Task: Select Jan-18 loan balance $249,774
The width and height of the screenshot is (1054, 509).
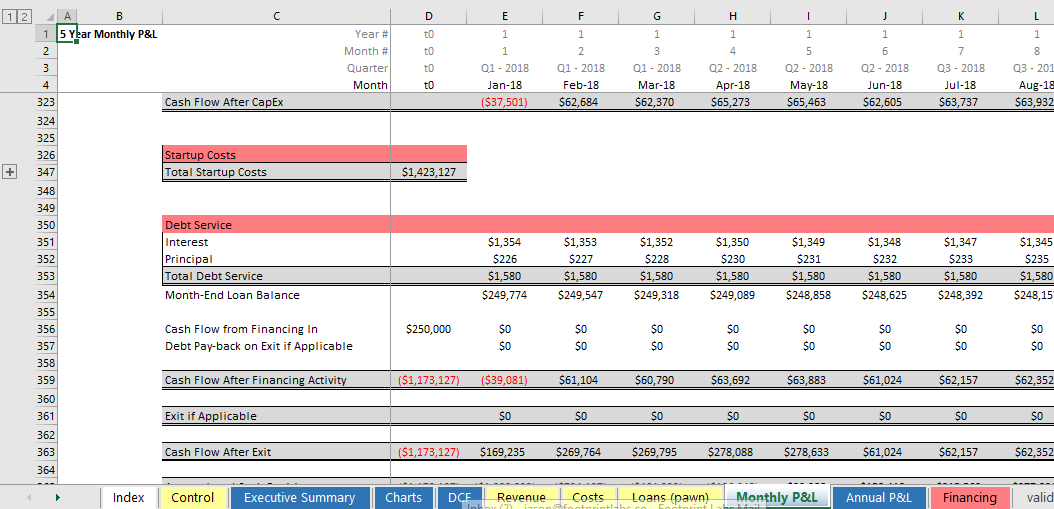Action: tap(505, 295)
